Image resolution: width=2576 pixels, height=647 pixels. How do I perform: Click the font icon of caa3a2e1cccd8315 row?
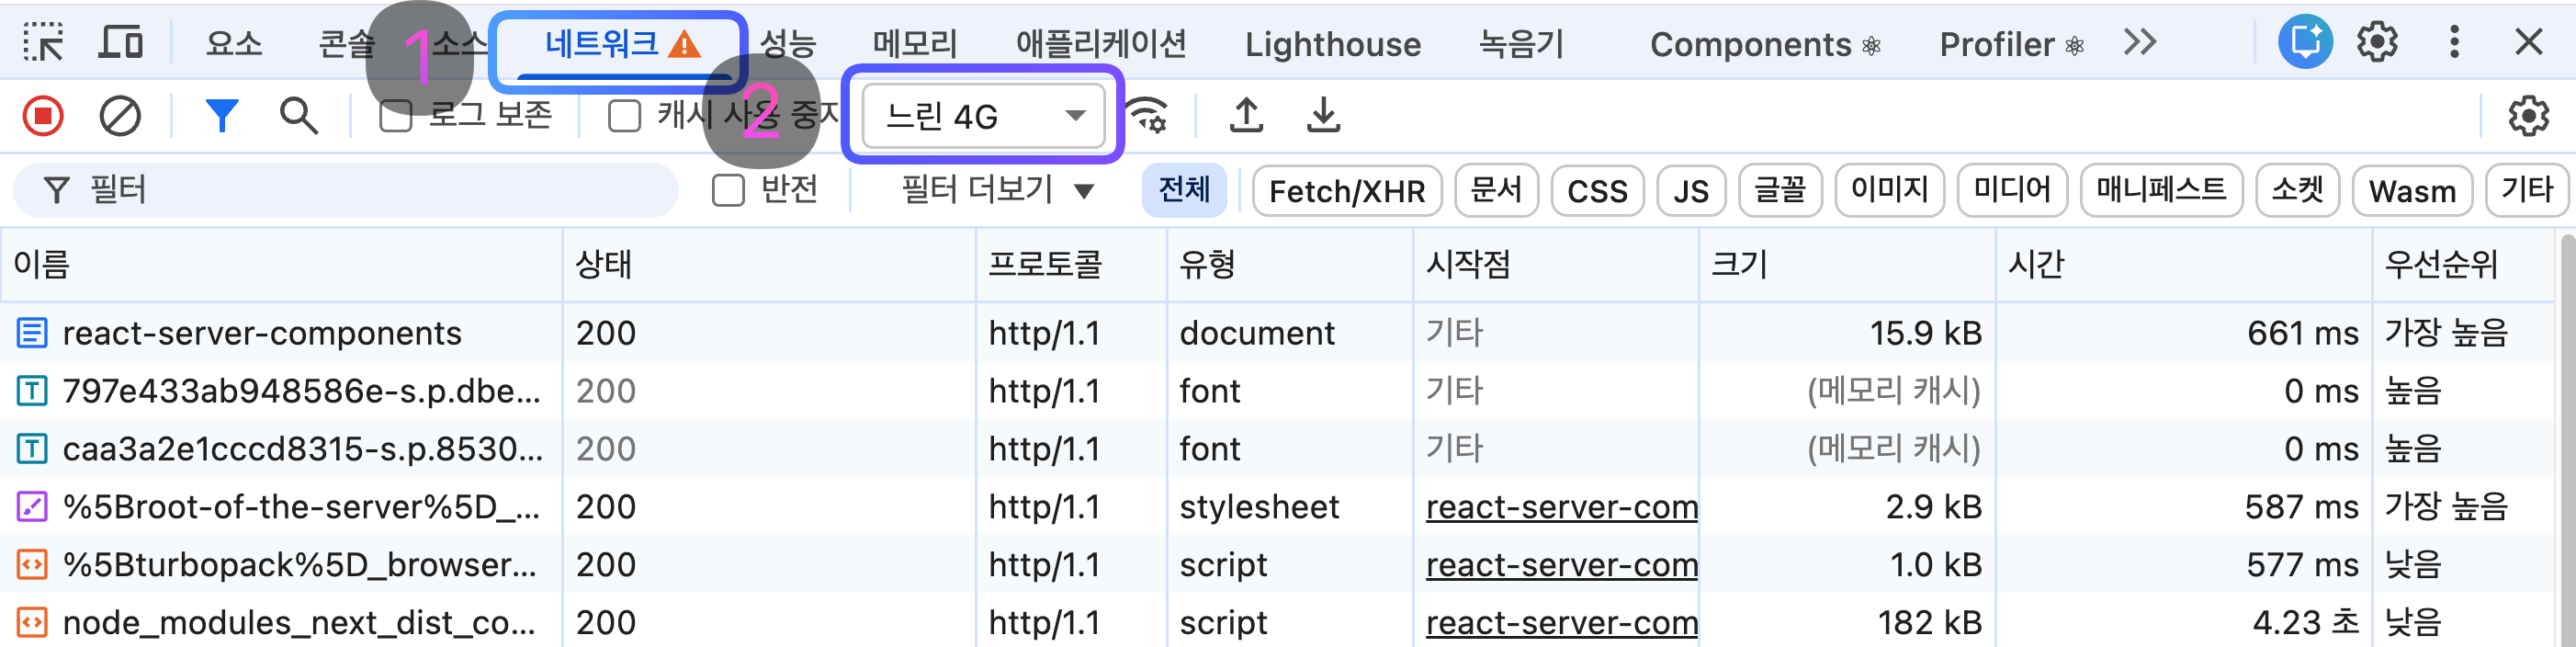tap(32, 449)
